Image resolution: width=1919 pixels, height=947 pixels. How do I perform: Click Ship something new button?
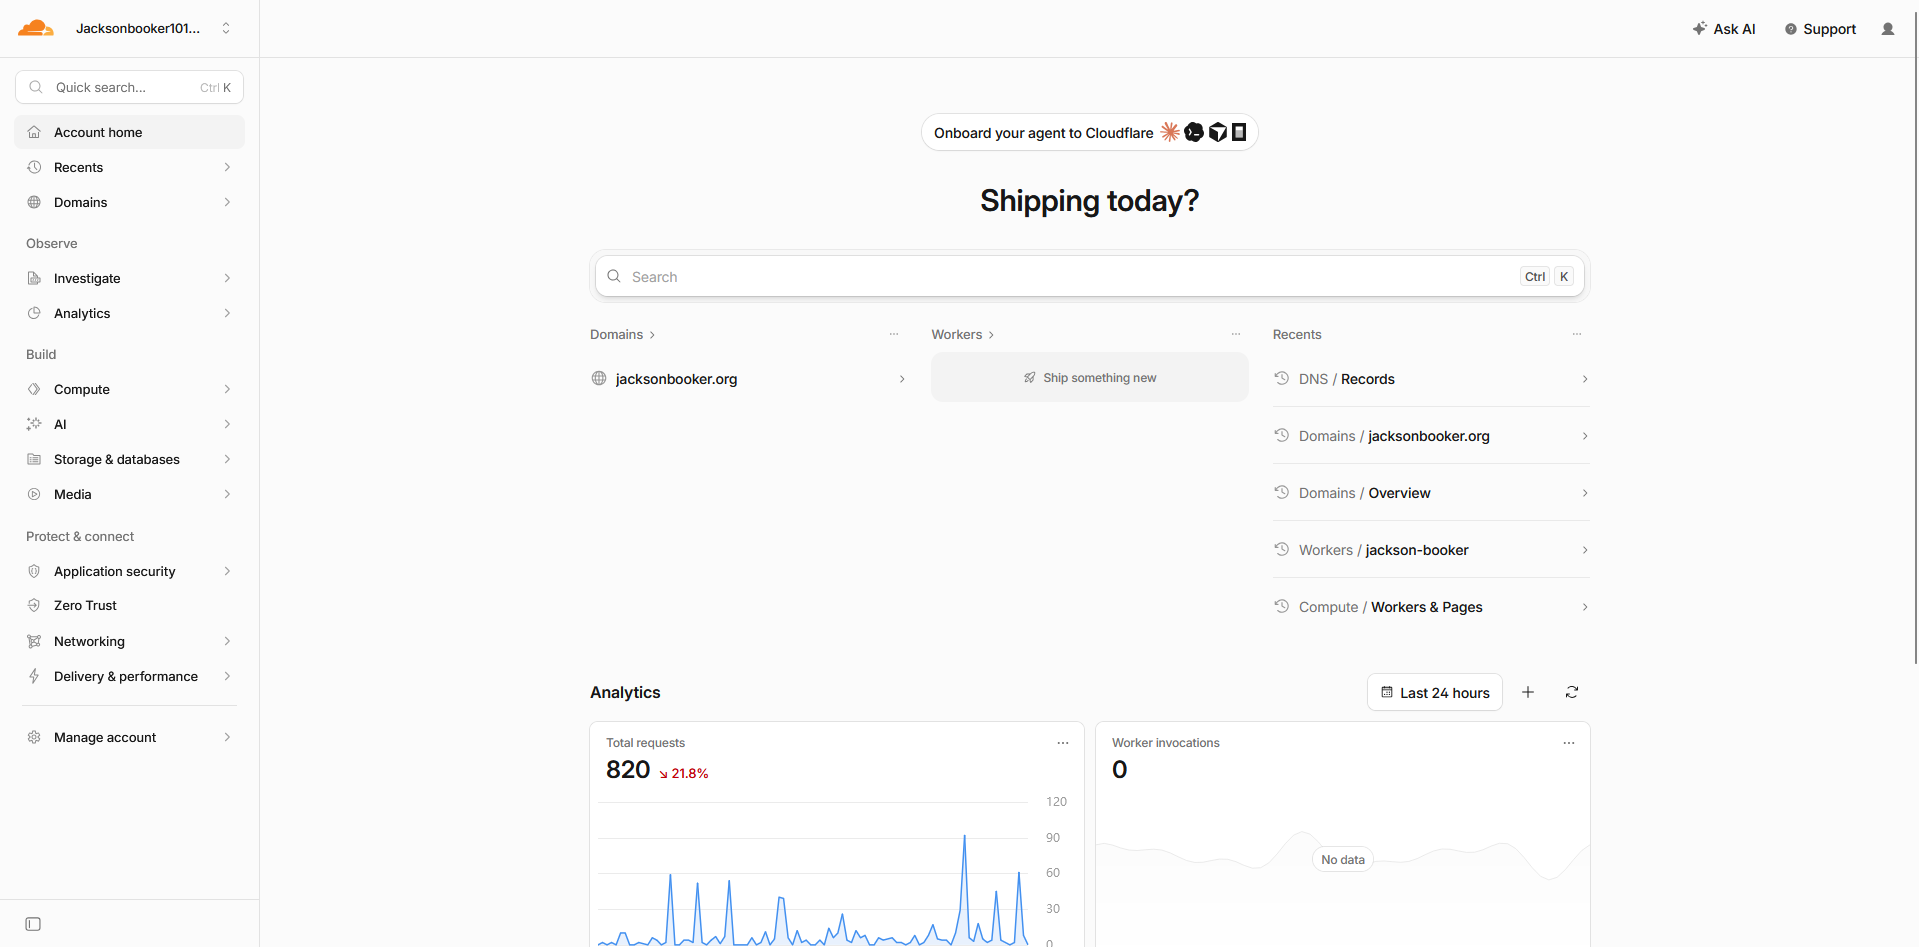[x=1090, y=377]
